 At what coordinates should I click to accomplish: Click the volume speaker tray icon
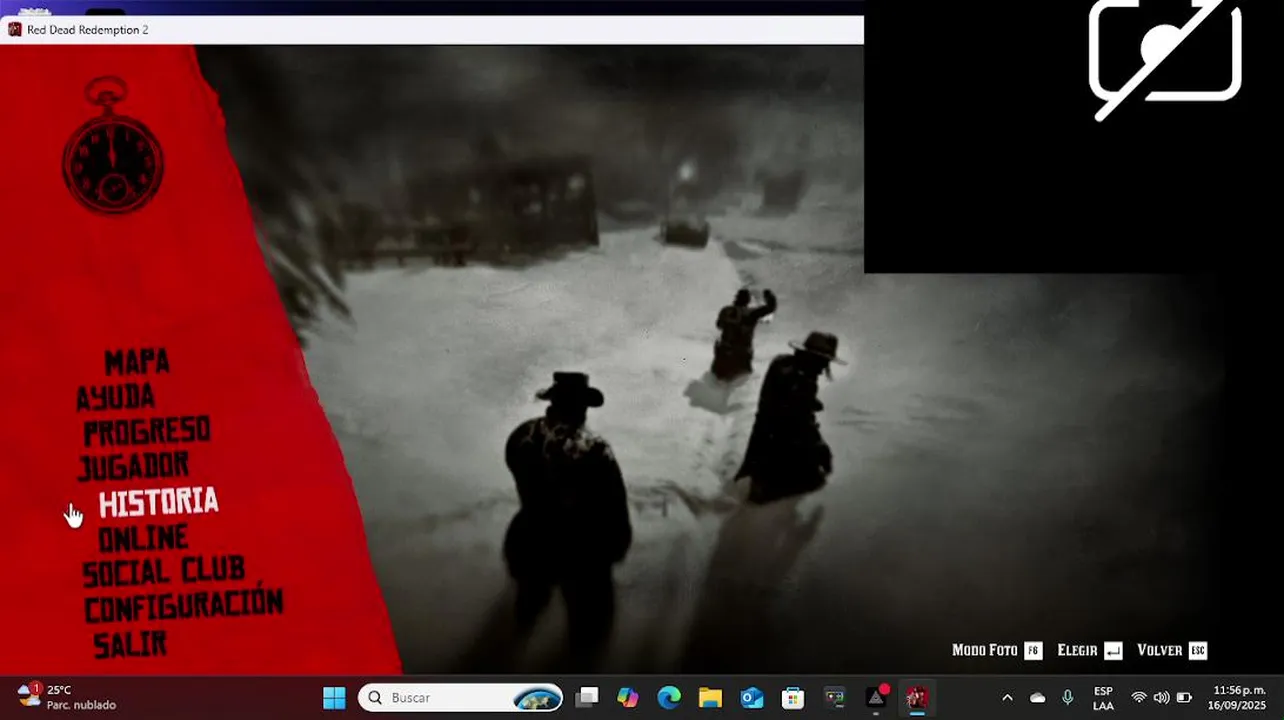click(x=1161, y=697)
